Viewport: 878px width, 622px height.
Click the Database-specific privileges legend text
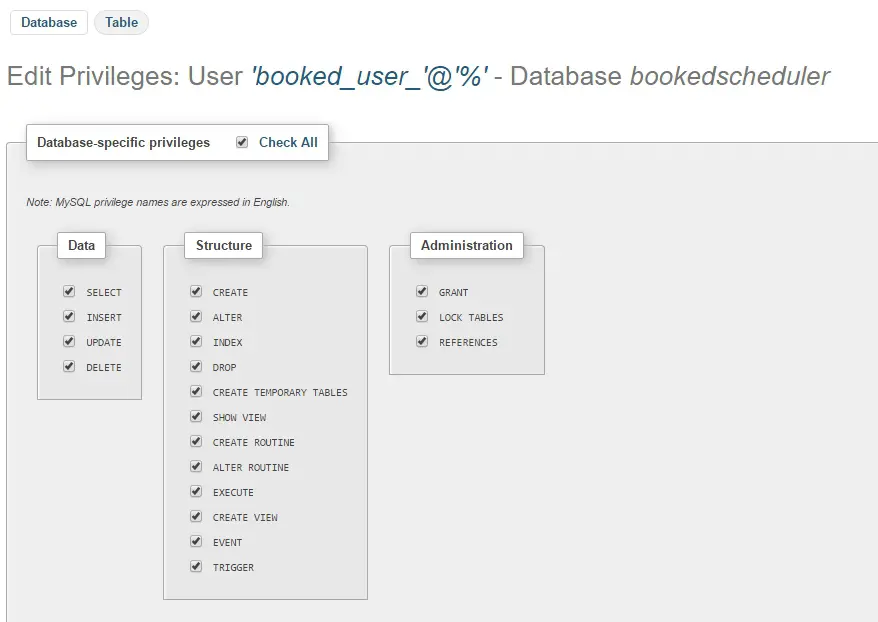(x=123, y=142)
